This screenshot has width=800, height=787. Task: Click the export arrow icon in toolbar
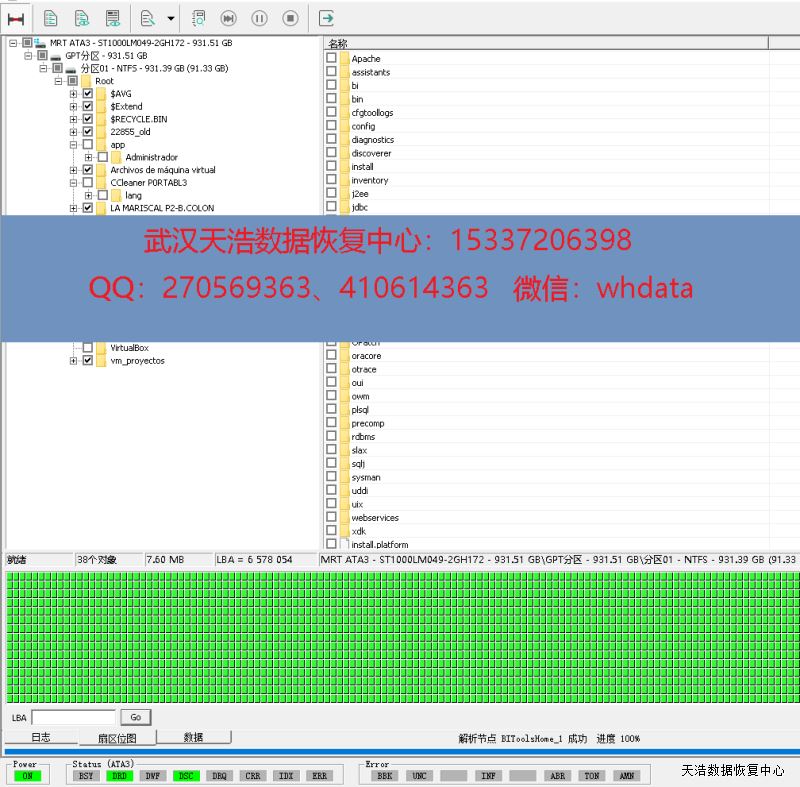325,18
